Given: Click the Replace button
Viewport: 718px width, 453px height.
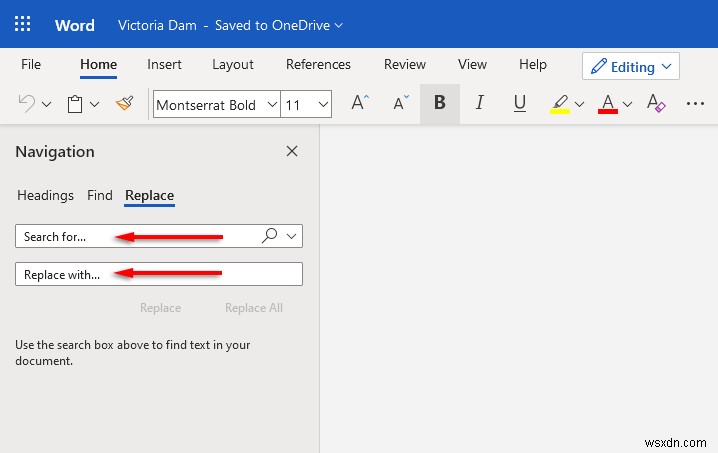Looking at the screenshot, I should coord(160,308).
